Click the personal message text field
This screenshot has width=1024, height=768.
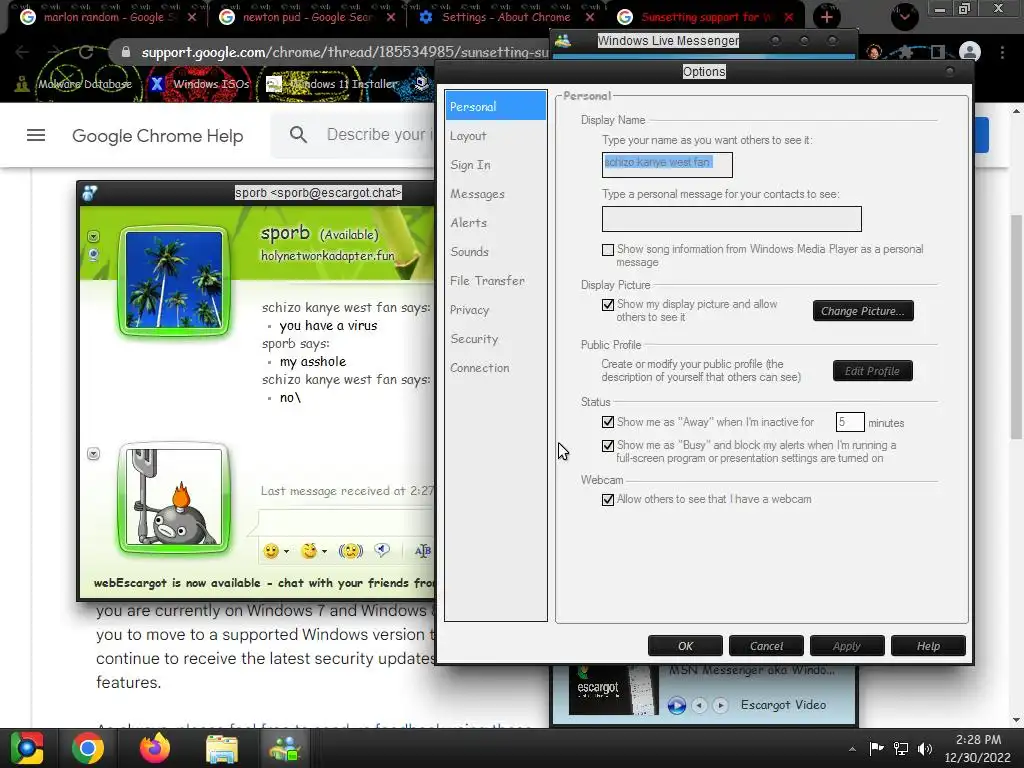pyautogui.click(x=731, y=219)
